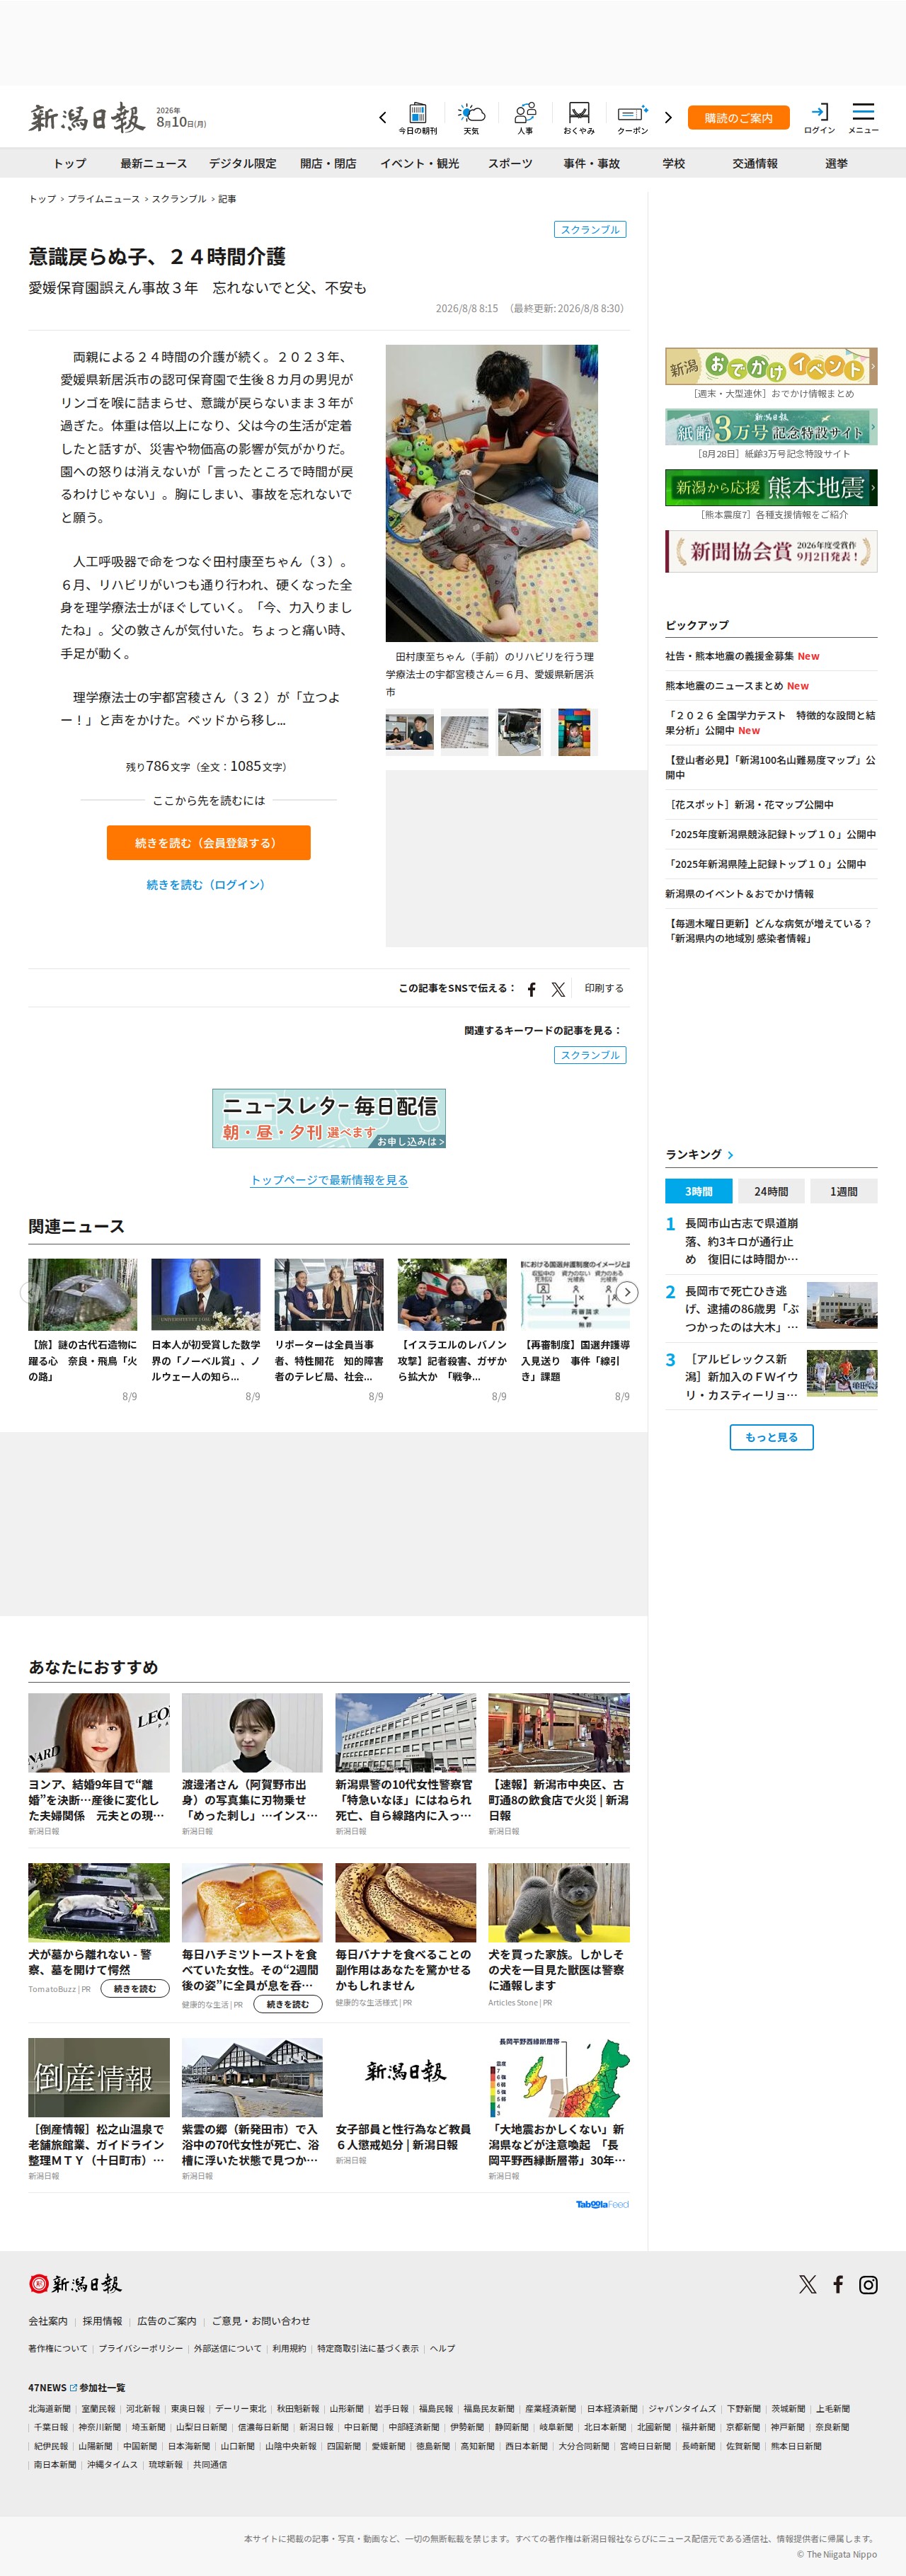
Task: Click the footer 新潟日報 logo
Action: point(75,2284)
